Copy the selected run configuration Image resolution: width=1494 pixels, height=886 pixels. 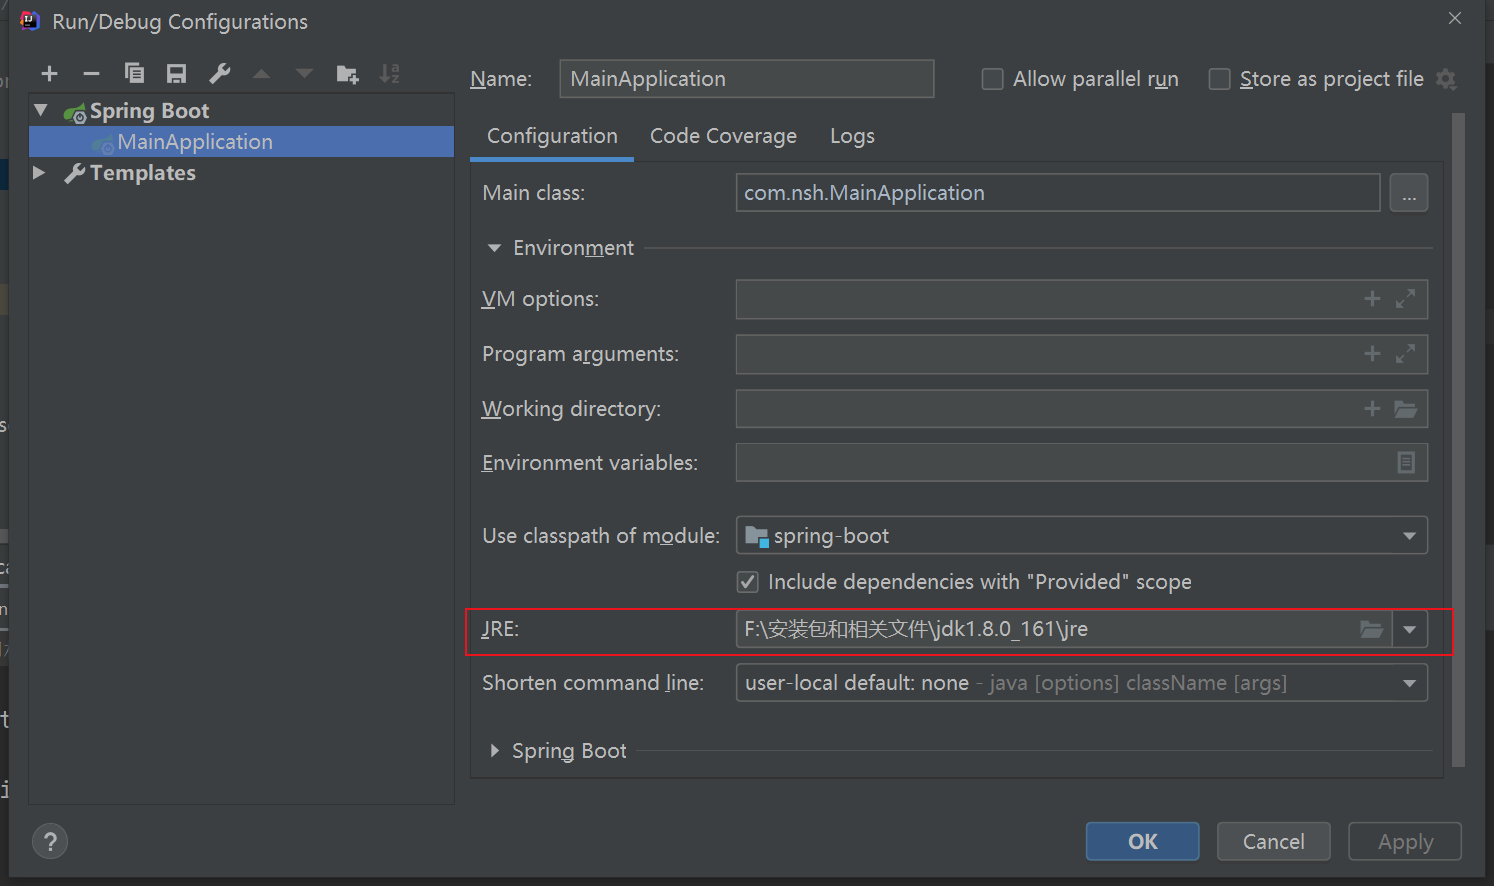[x=134, y=74]
